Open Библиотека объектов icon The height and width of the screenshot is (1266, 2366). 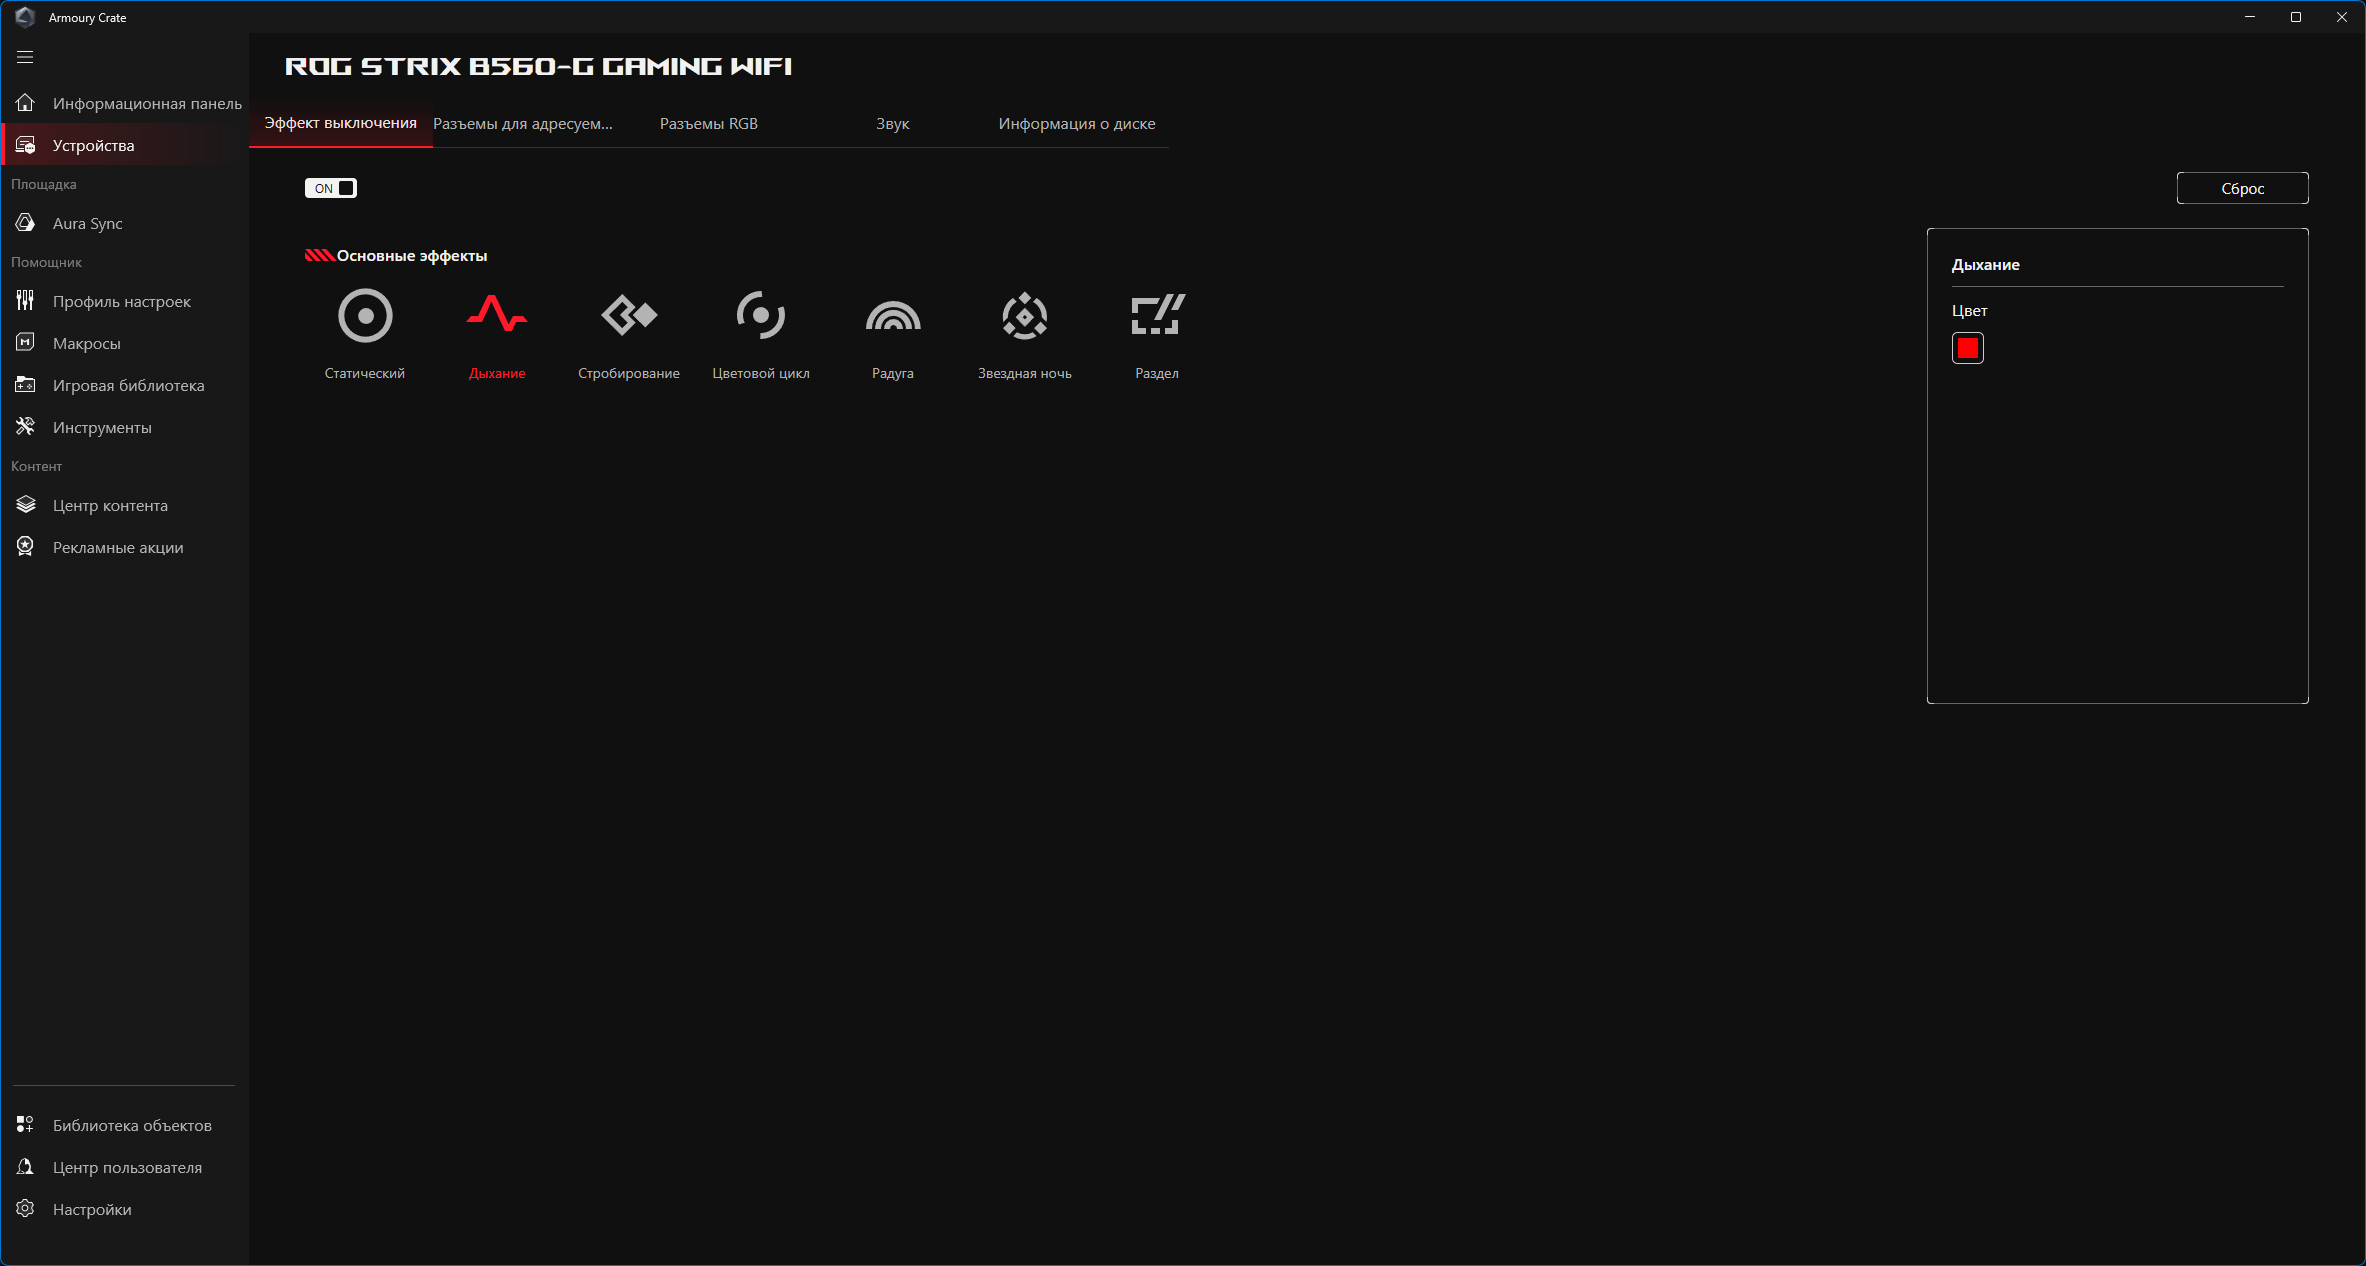(x=25, y=1125)
